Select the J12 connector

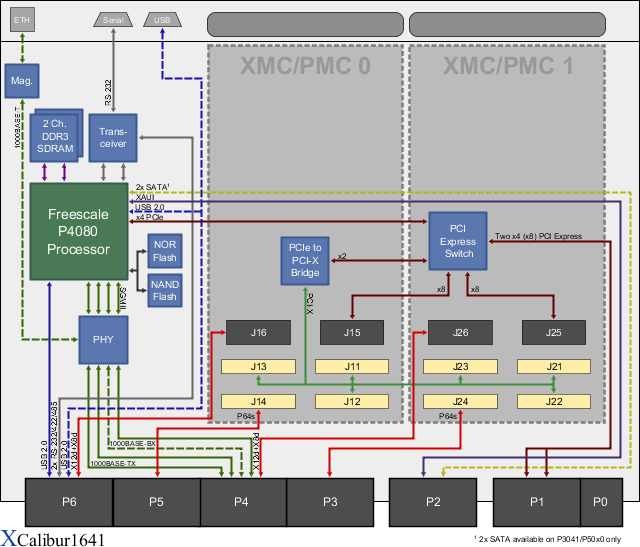[352, 402]
